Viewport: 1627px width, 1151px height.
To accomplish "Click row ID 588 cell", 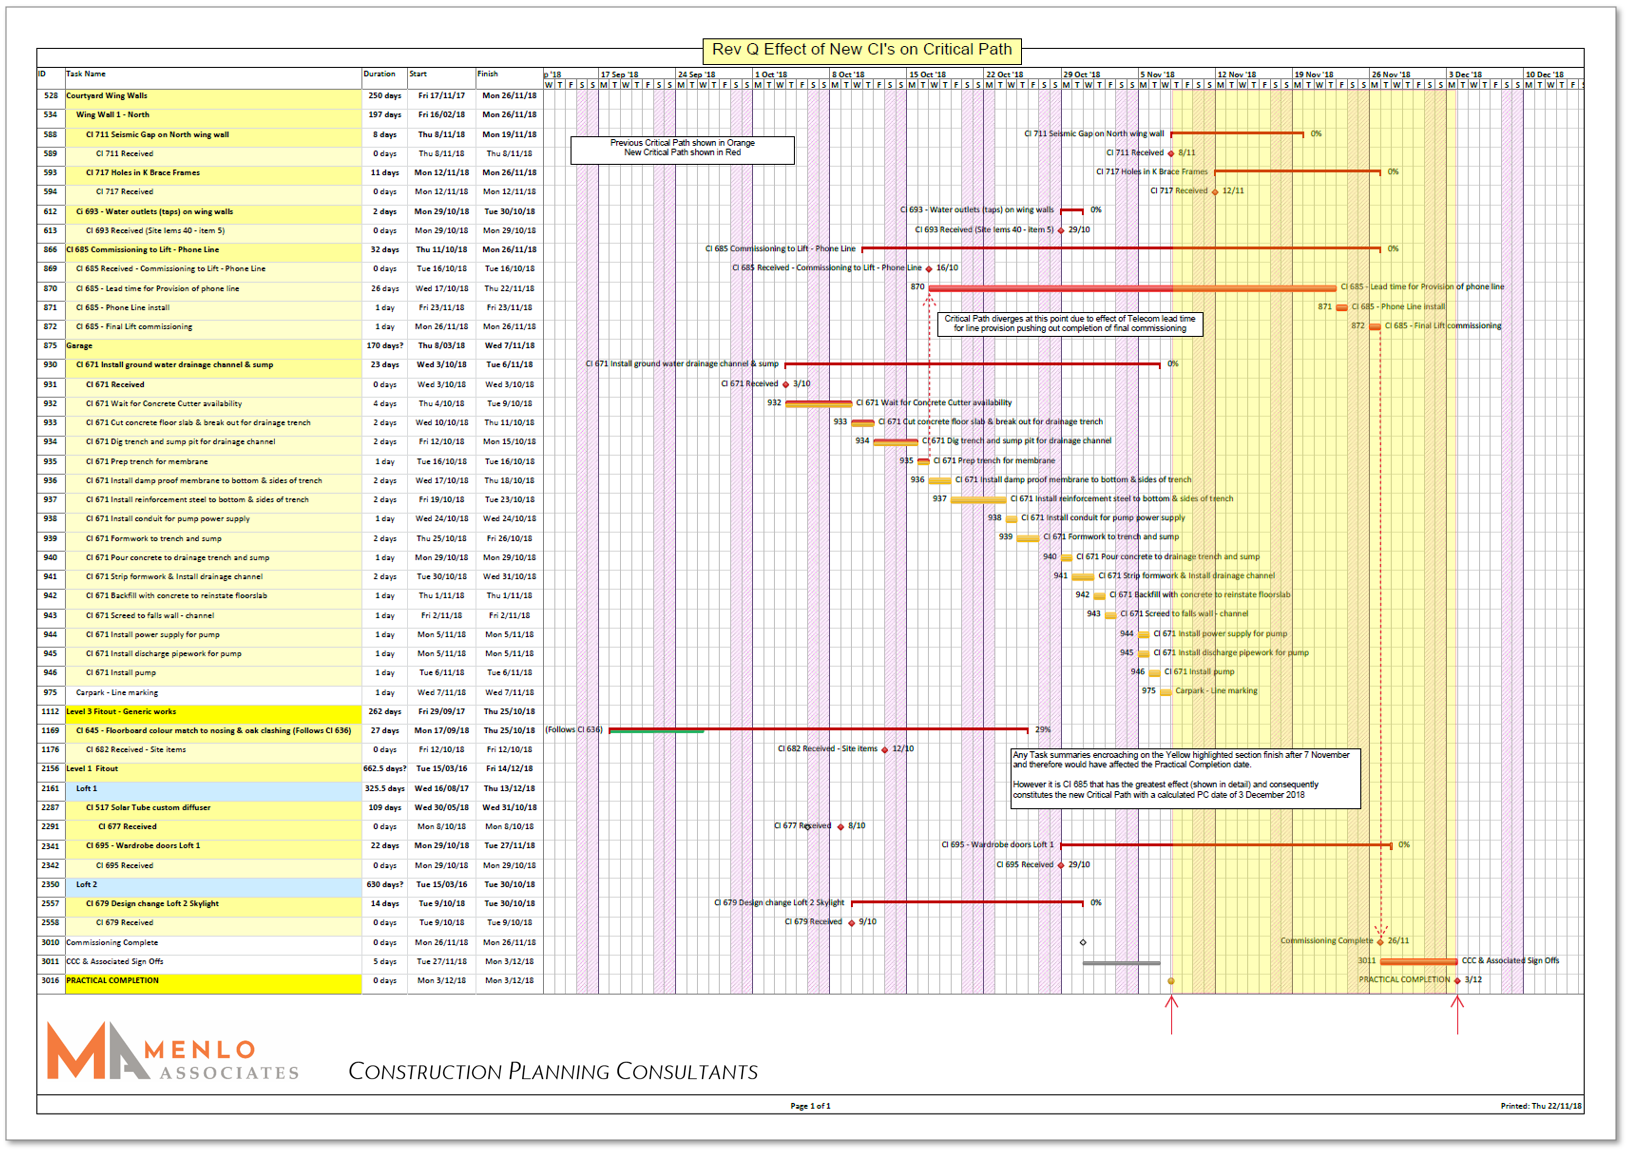I will pos(50,135).
